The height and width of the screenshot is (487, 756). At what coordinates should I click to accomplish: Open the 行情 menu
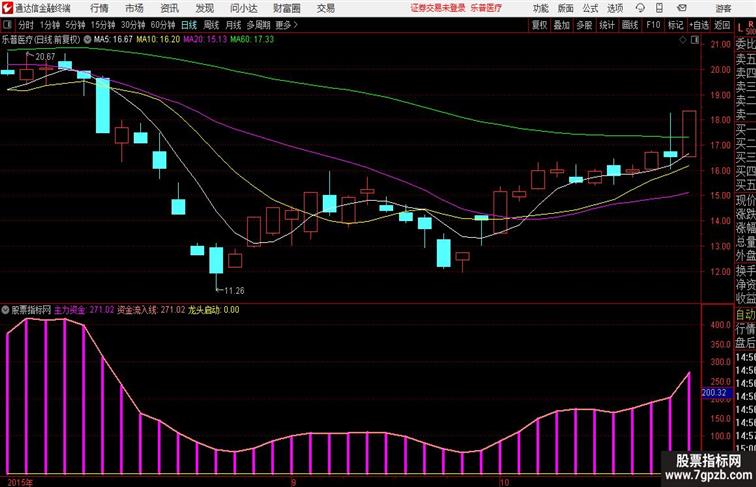click(x=99, y=8)
